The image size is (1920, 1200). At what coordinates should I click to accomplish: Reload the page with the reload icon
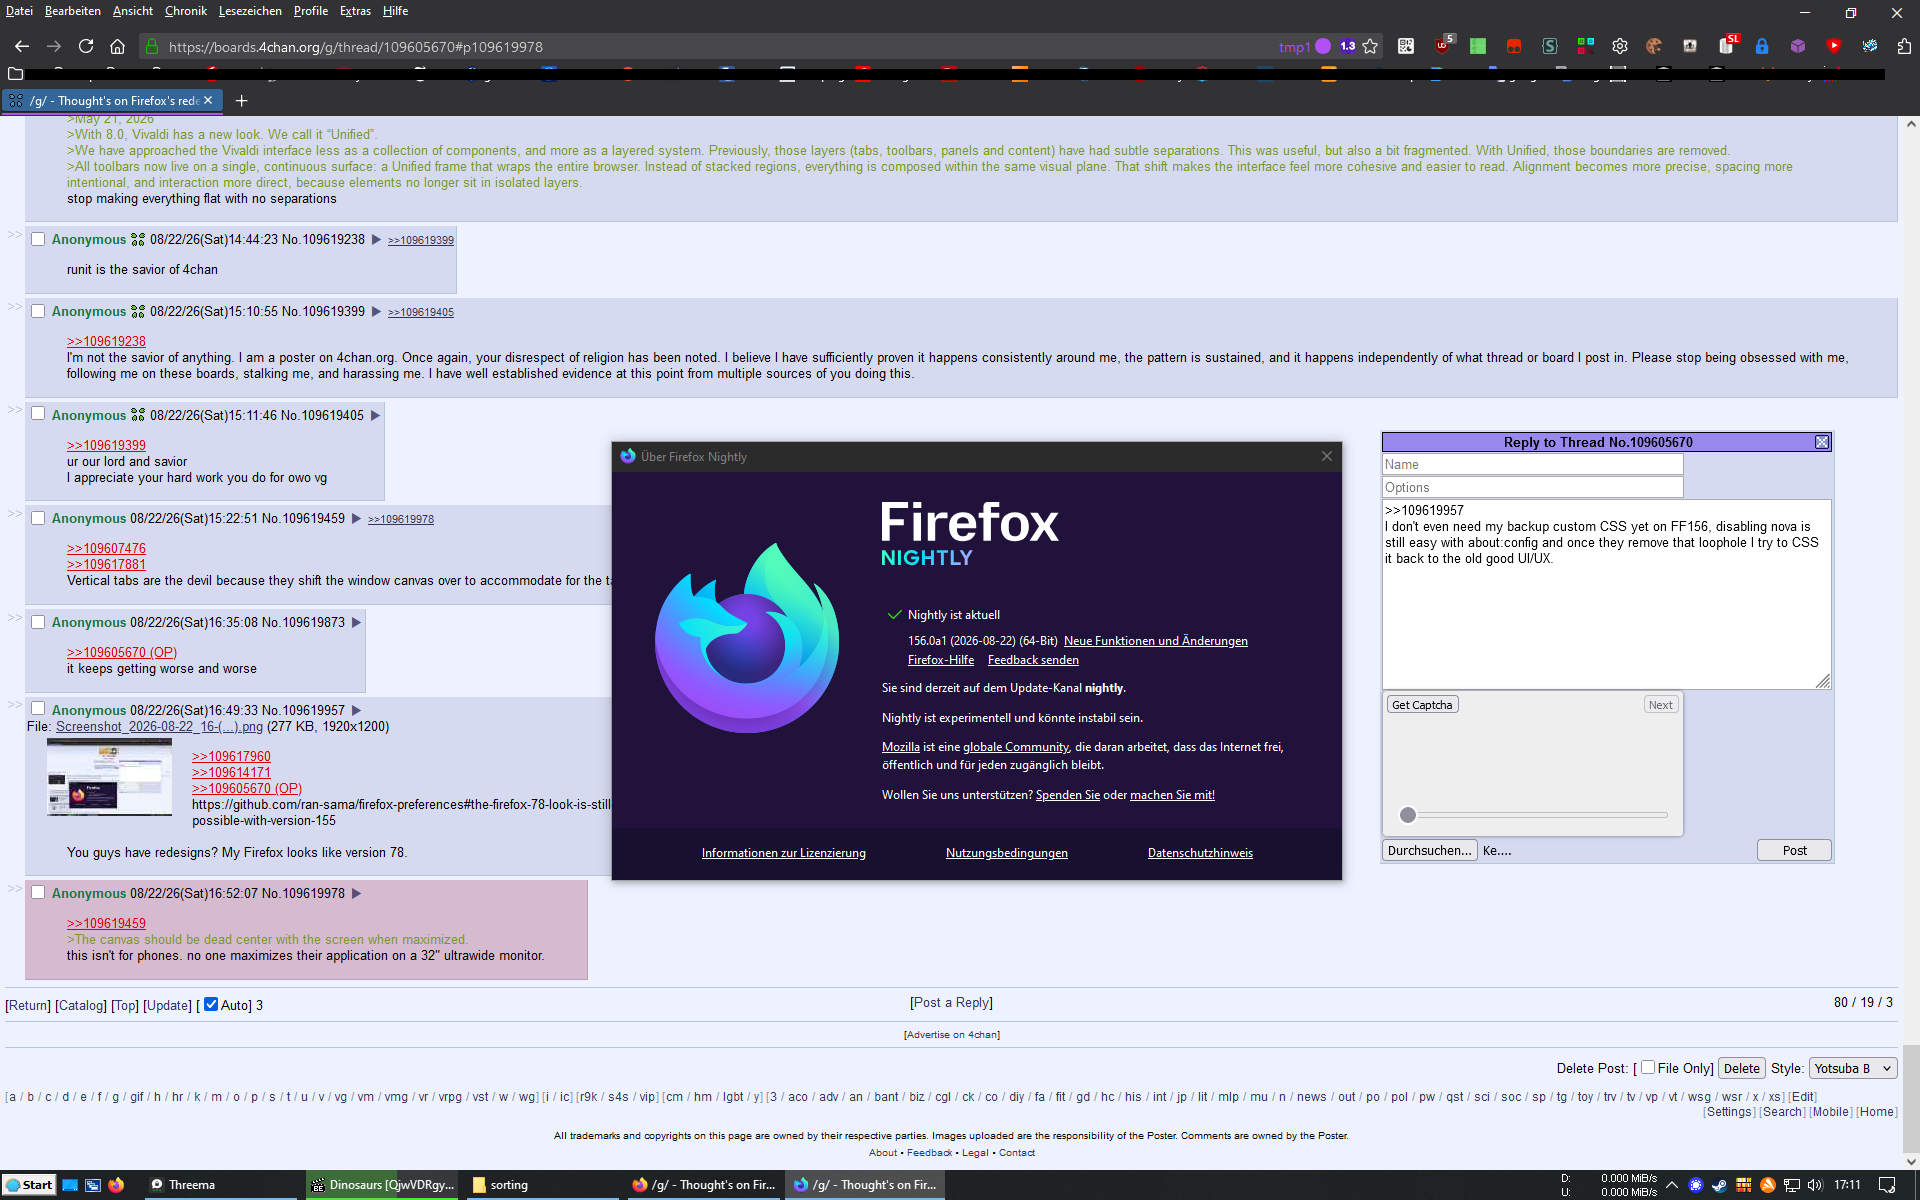pyautogui.click(x=86, y=46)
